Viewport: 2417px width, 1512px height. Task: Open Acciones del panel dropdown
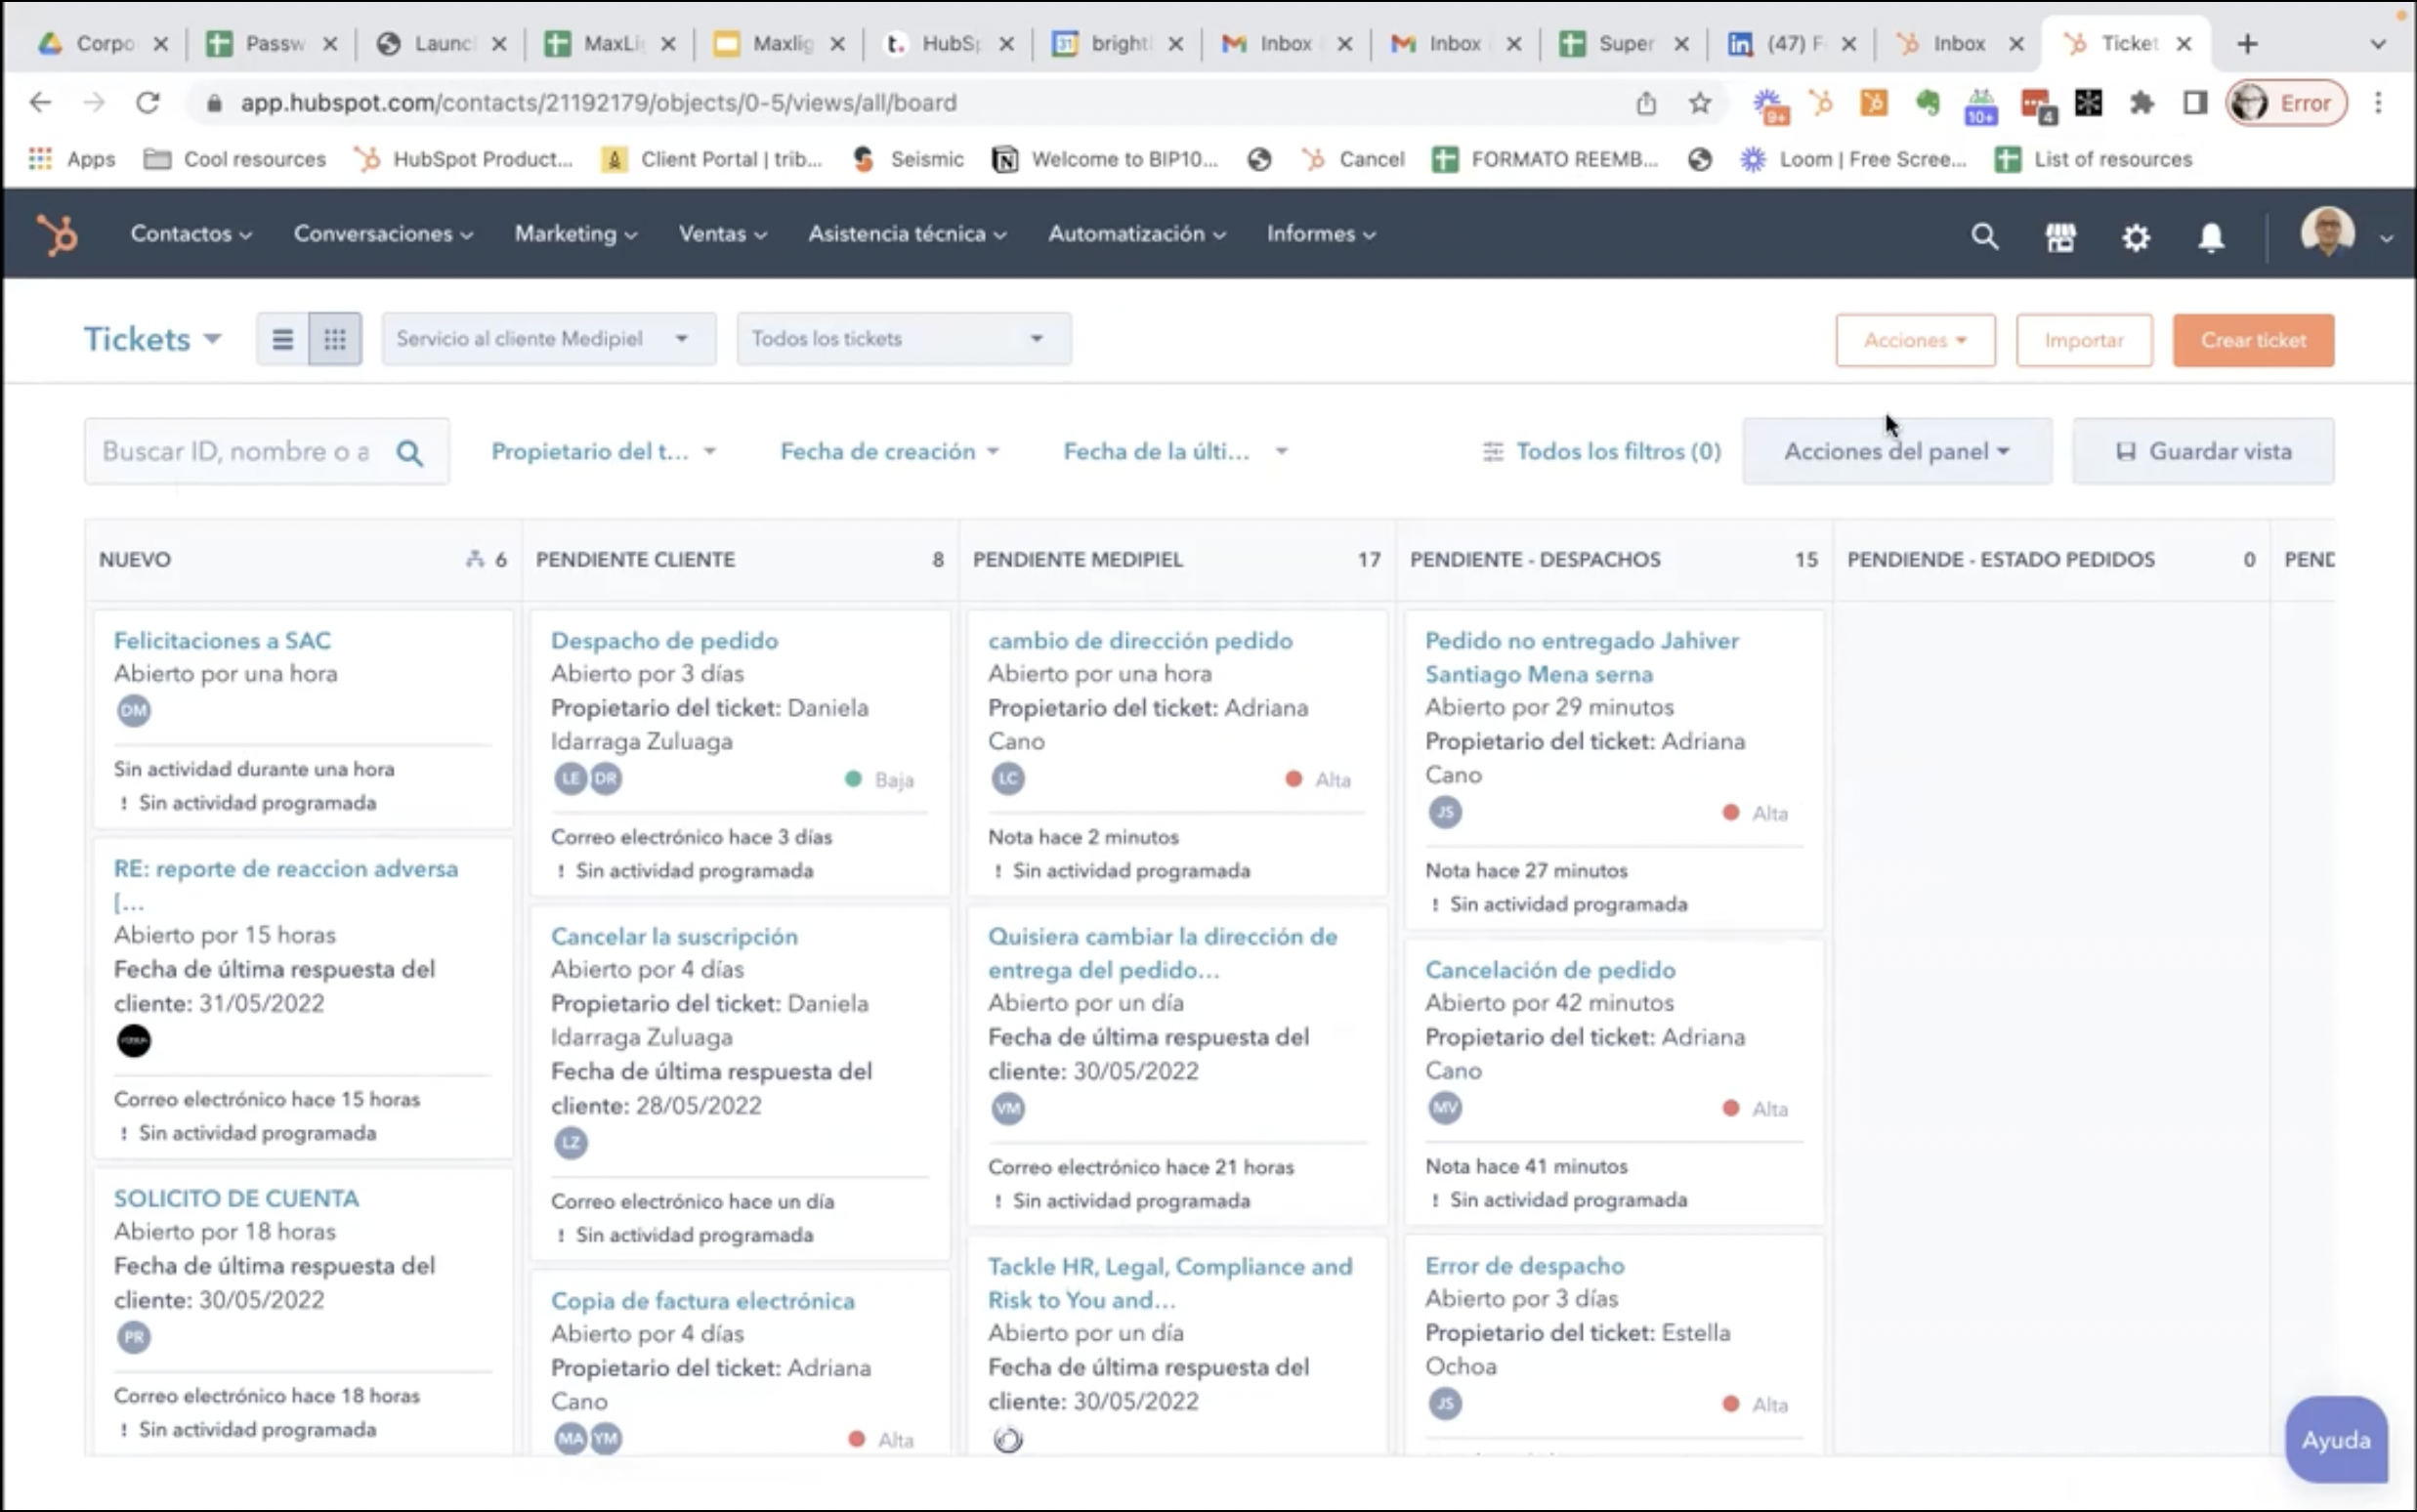(1896, 452)
